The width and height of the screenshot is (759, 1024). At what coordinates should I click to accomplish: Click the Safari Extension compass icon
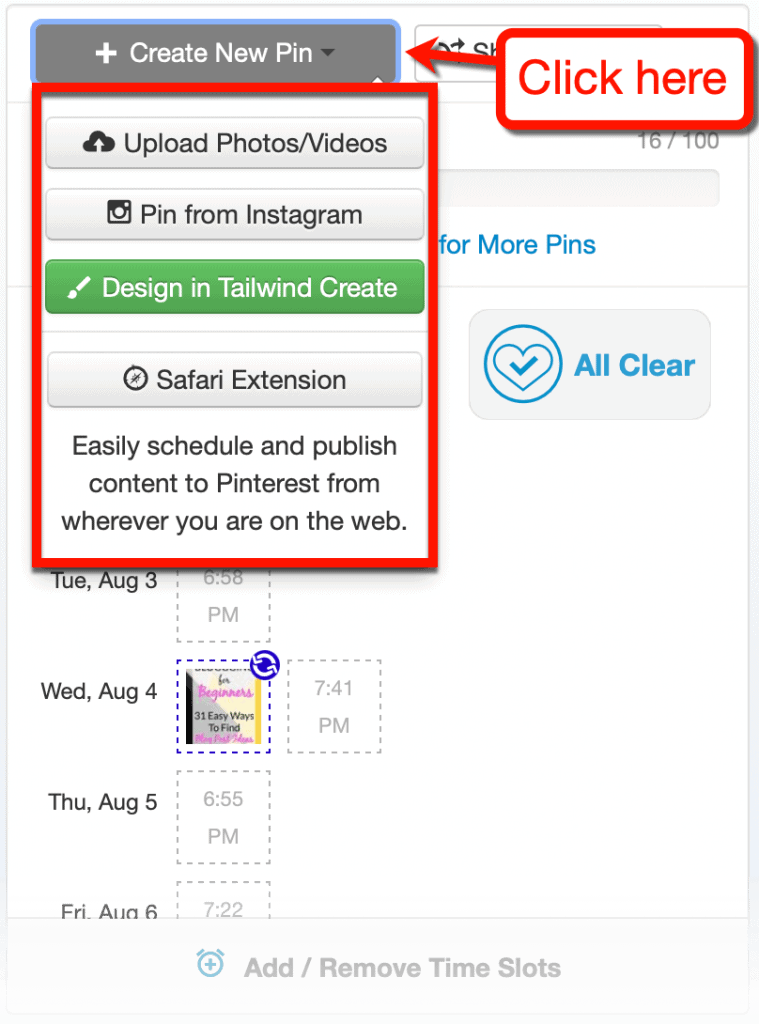(135, 379)
